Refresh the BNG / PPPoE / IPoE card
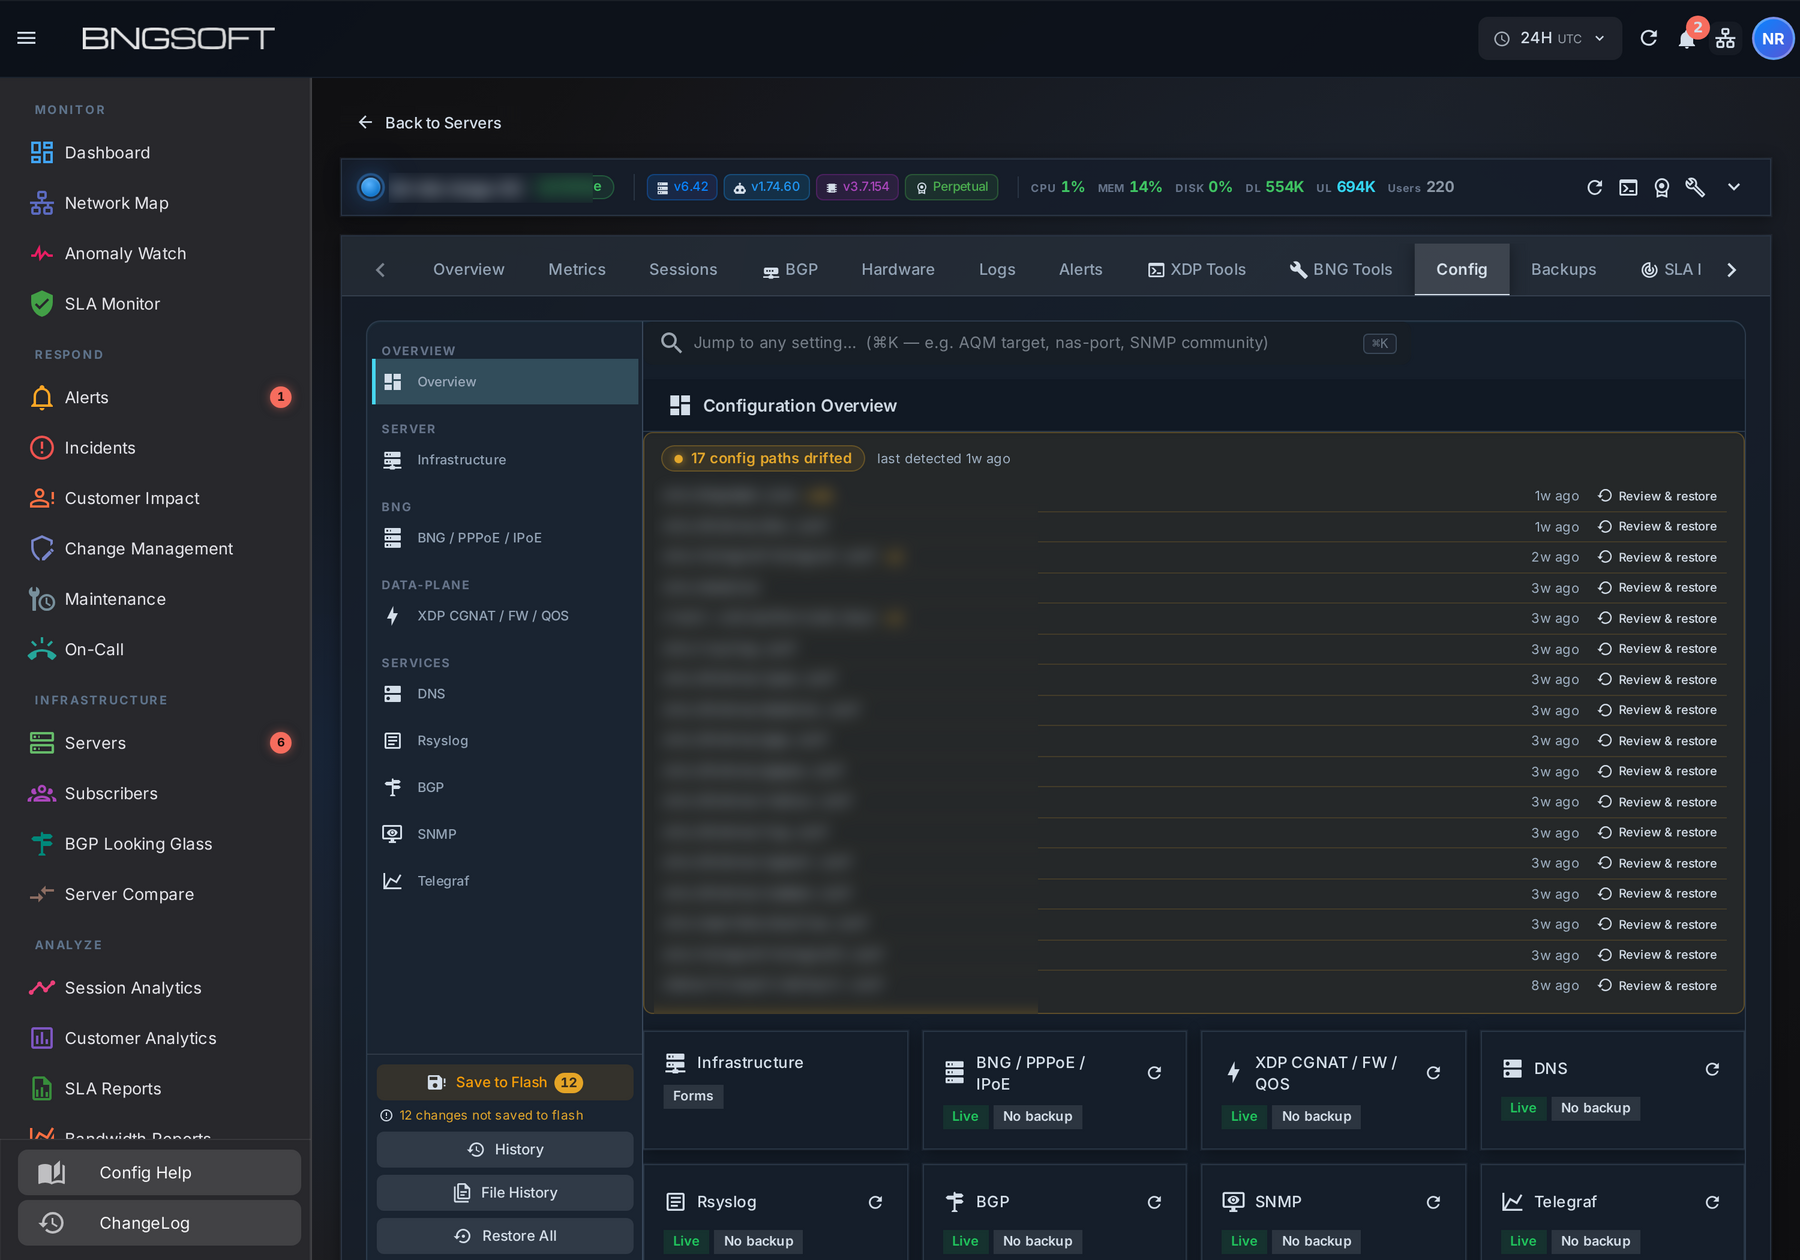This screenshot has height=1260, width=1800. (1154, 1073)
